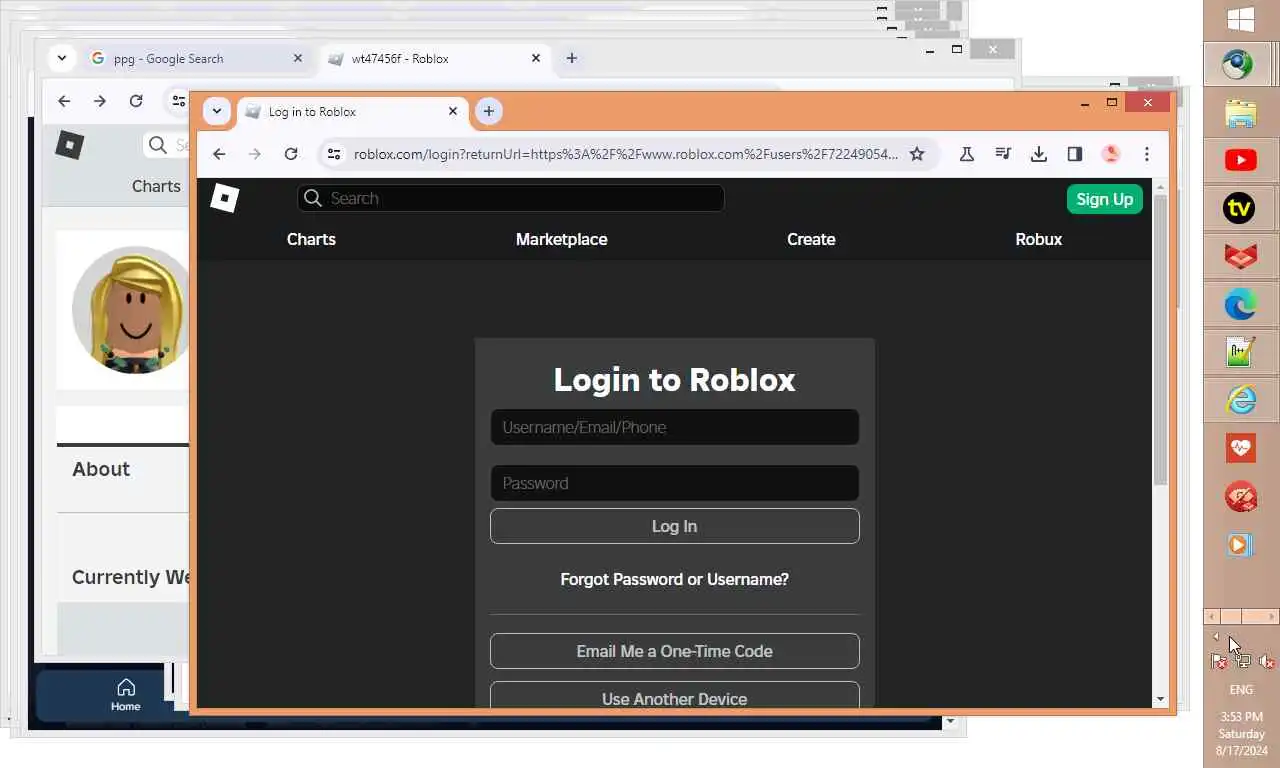
Task: Open the Windows Start button
Action: pos(1241,19)
